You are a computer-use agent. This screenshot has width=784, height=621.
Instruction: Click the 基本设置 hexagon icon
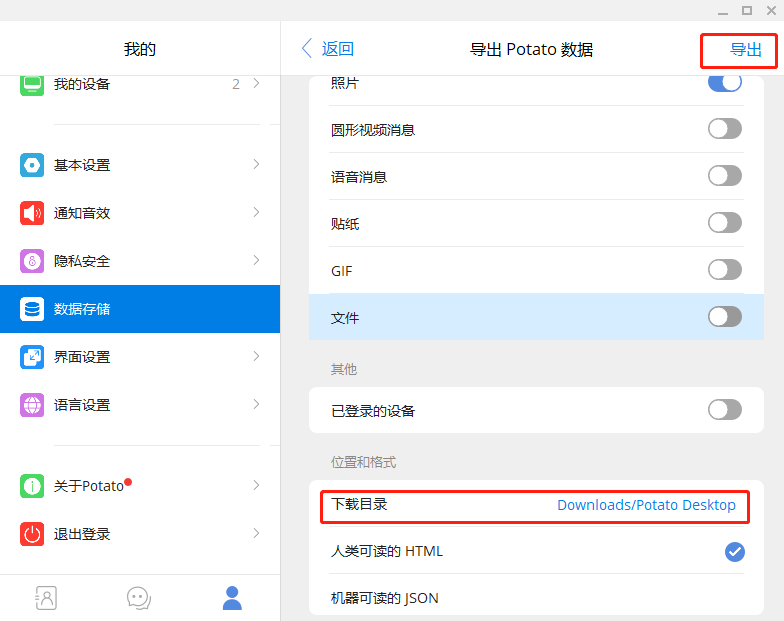point(32,165)
